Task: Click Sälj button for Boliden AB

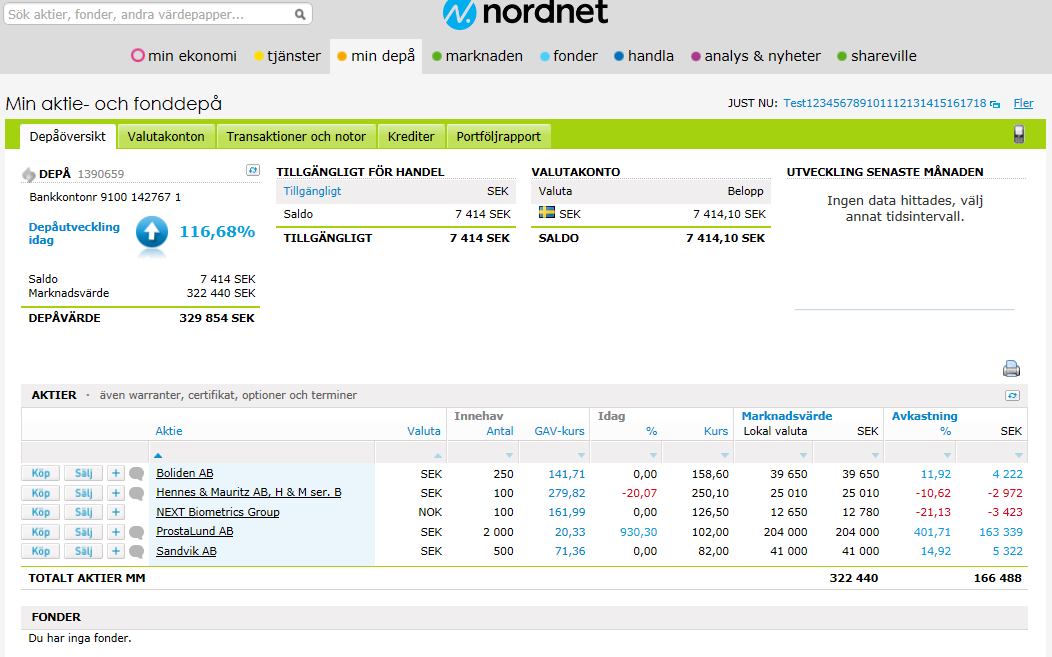Action: (83, 473)
